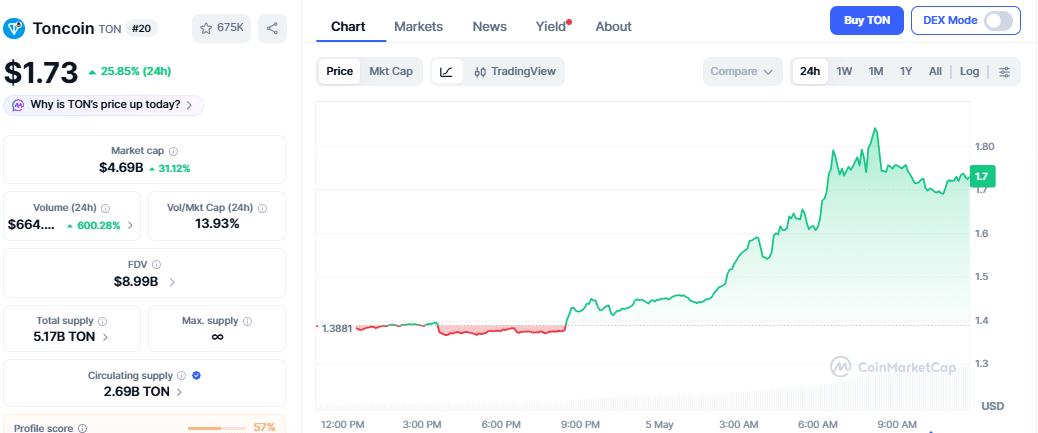The image size is (1038, 433).
Task: Toggle DEX Mode switch
Action: click(998, 21)
